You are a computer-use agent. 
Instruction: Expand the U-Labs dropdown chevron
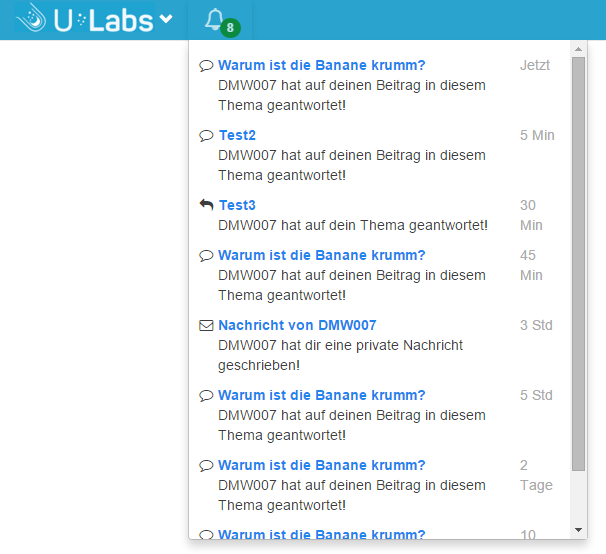pyautogui.click(x=166, y=19)
